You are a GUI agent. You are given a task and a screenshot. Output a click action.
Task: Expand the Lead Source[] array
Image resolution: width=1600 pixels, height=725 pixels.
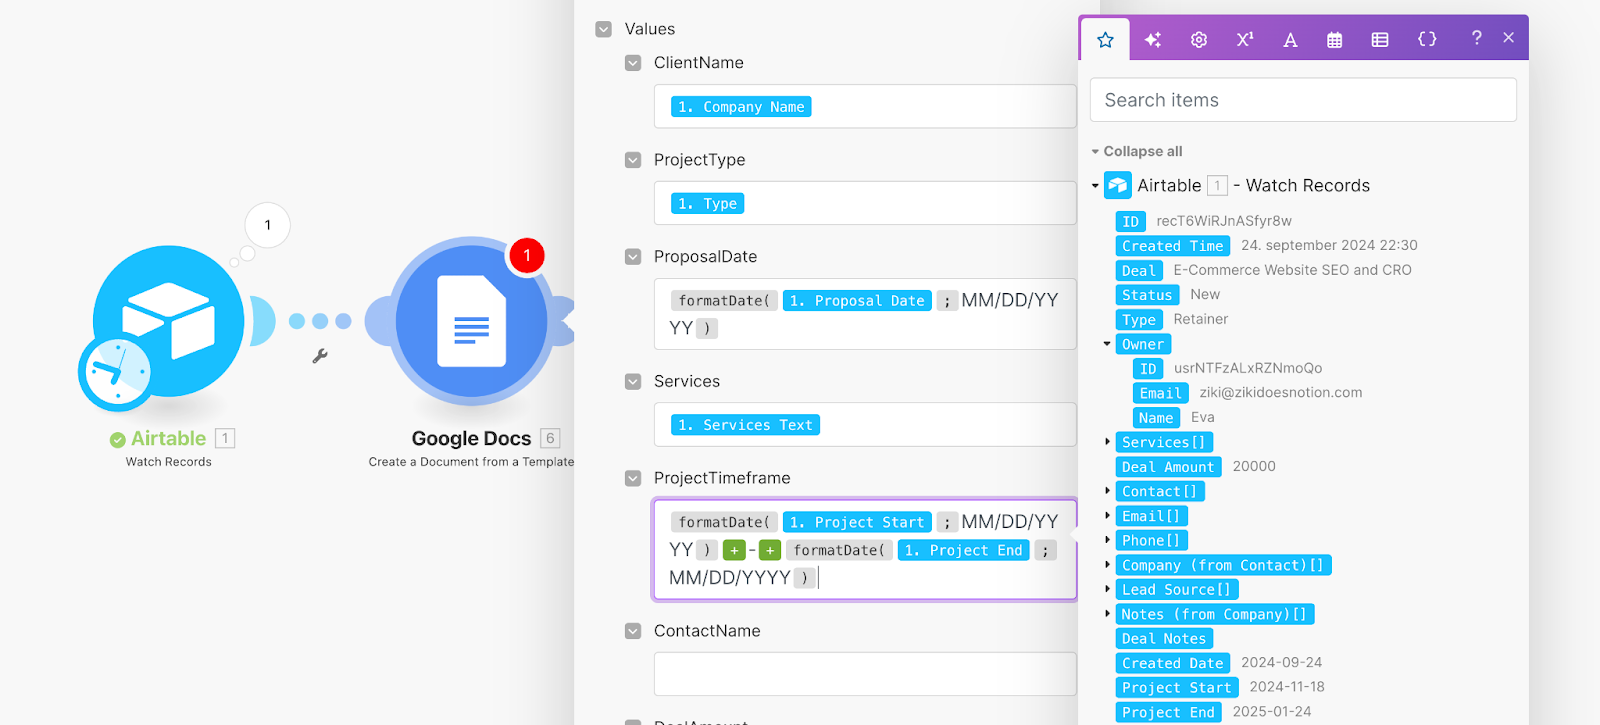point(1107,590)
